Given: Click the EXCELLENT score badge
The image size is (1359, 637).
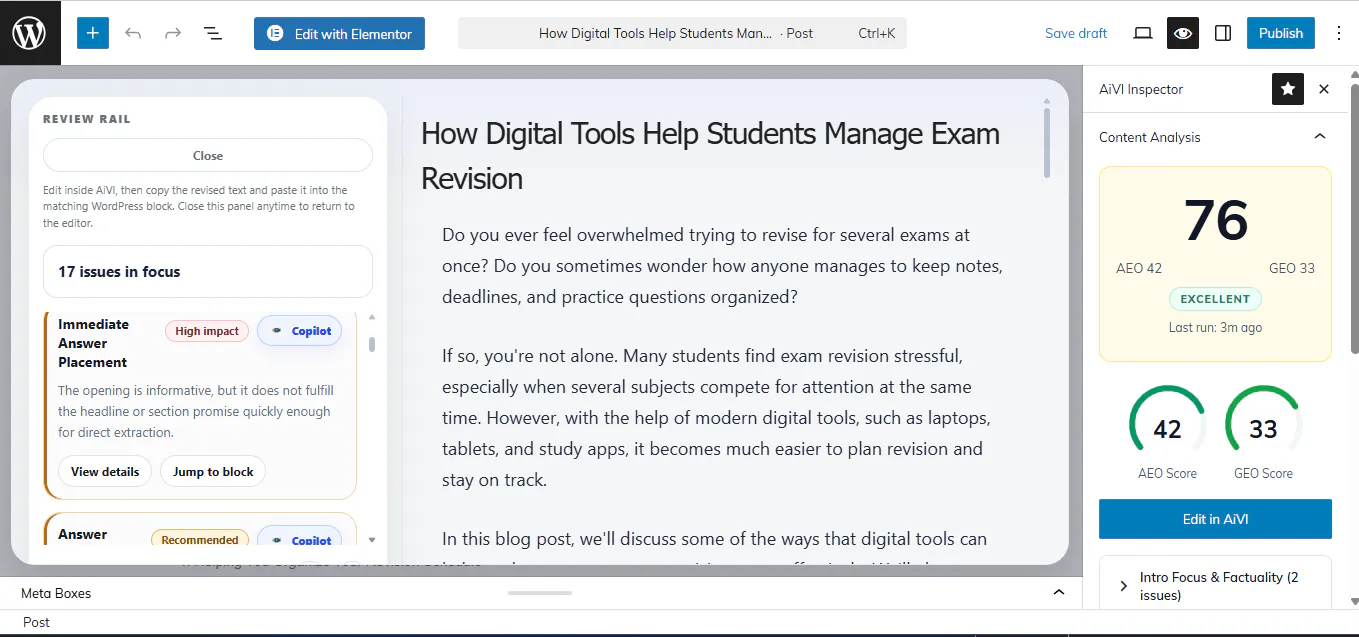Looking at the screenshot, I should (1215, 299).
